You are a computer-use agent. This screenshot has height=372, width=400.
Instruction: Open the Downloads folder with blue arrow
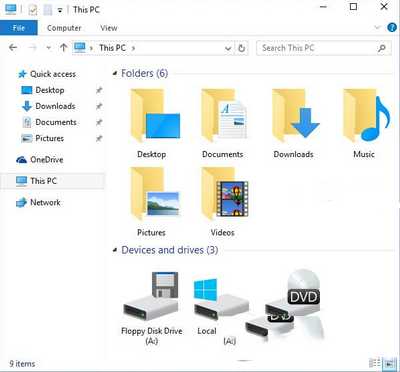295,115
